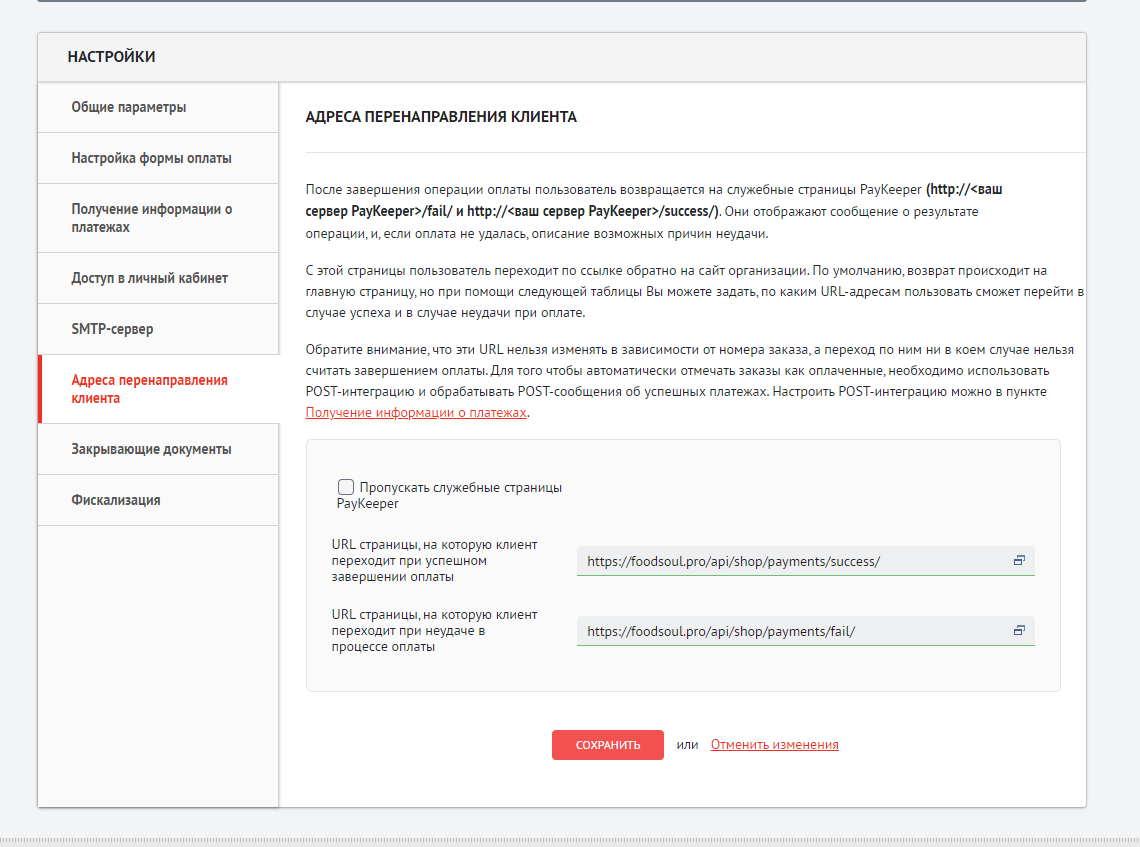Focus the successful payment URL input field
The width and height of the screenshot is (1140, 847).
790,562
